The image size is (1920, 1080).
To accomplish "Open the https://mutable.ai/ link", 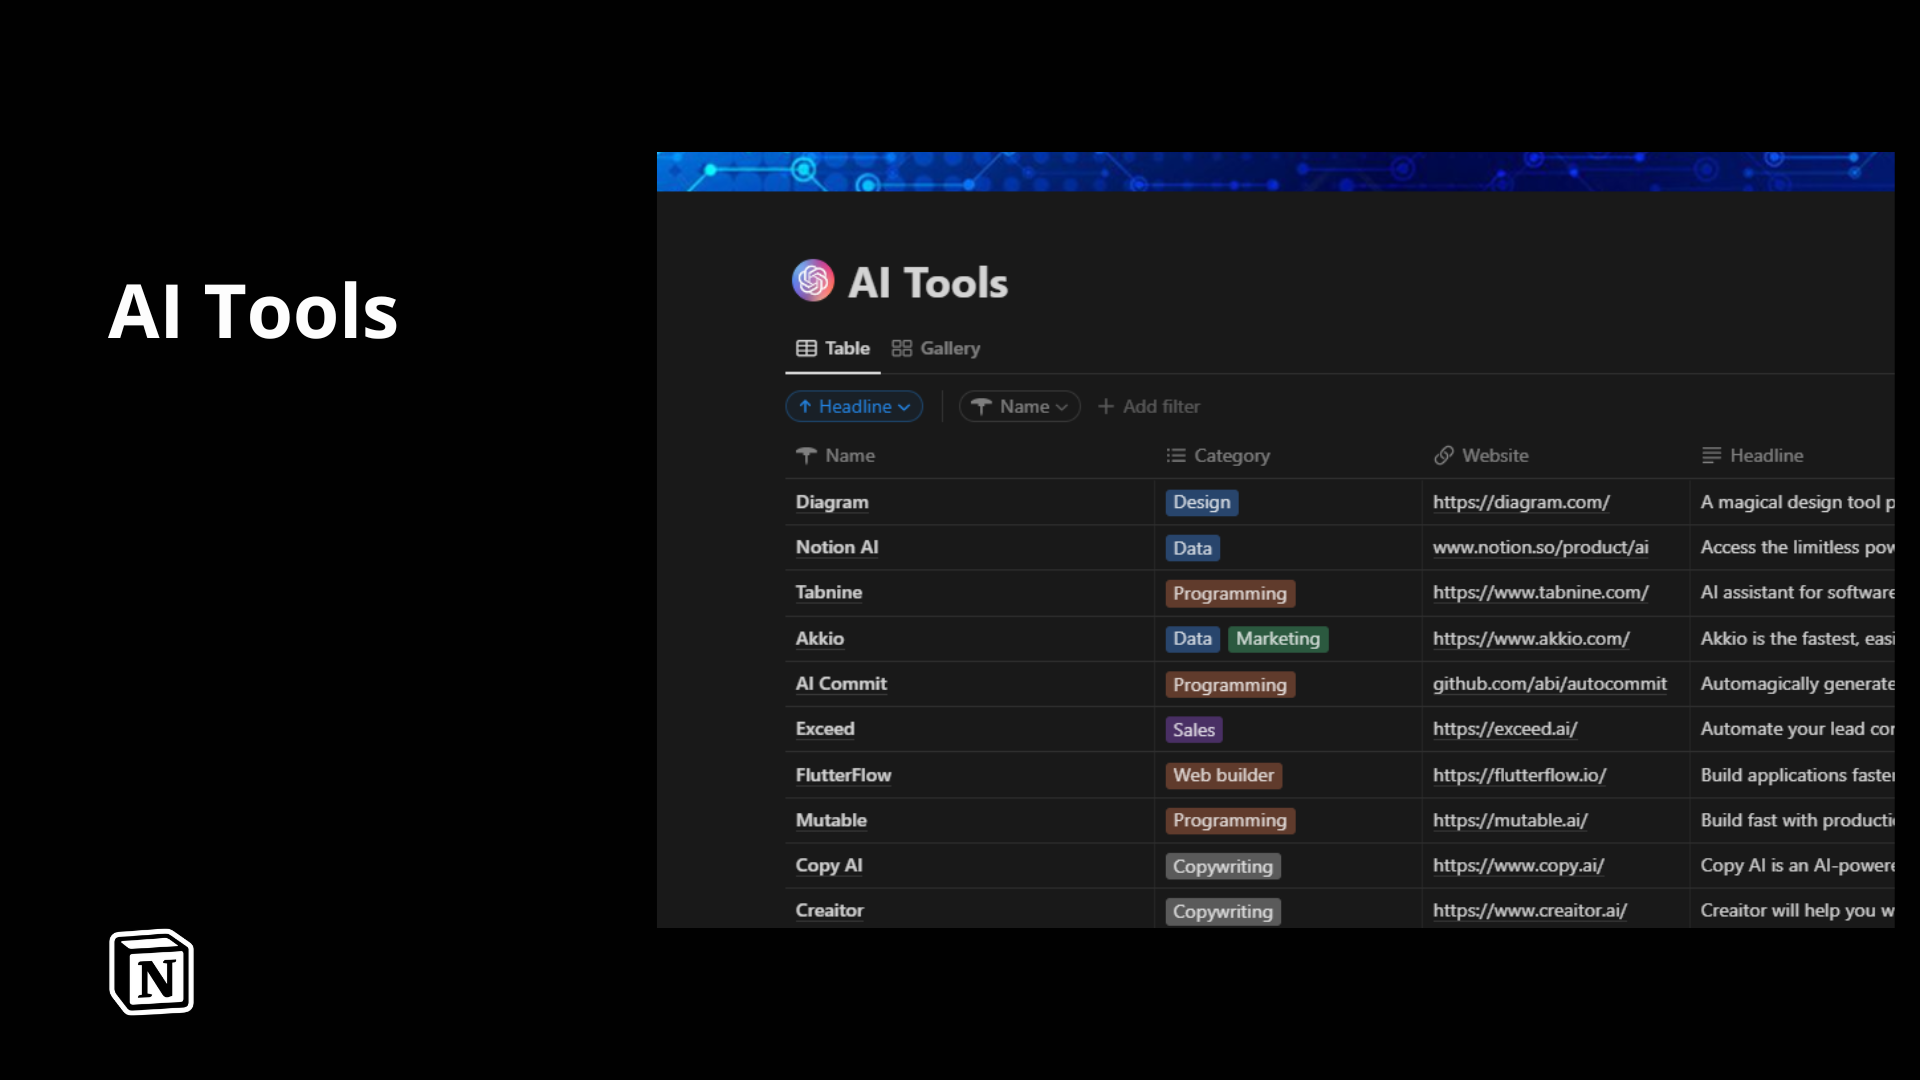I will pos(1510,820).
